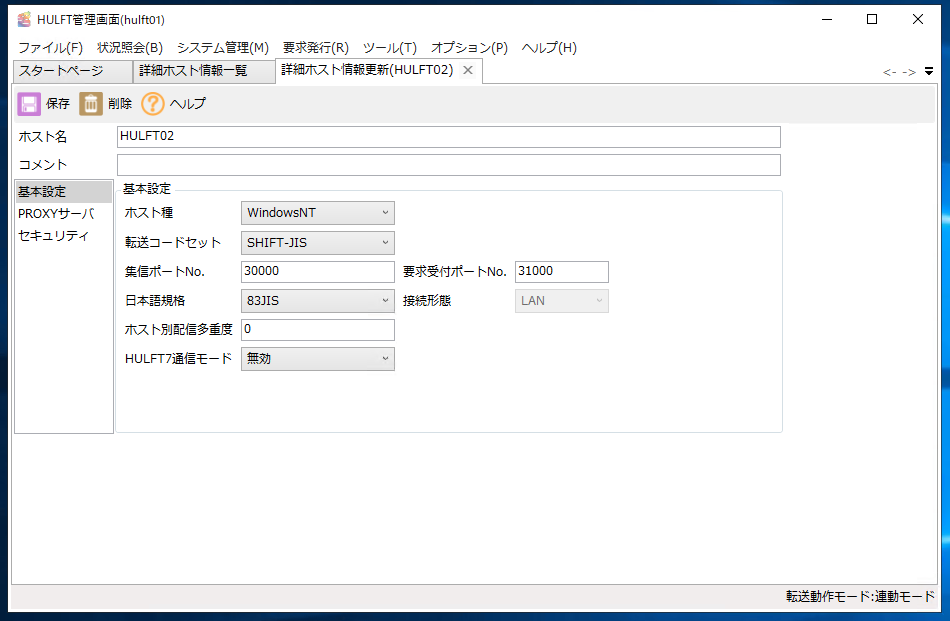Screen dimensions: 950x621
Task: Close the HULFT管理画面 window
Action: click(917, 19)
